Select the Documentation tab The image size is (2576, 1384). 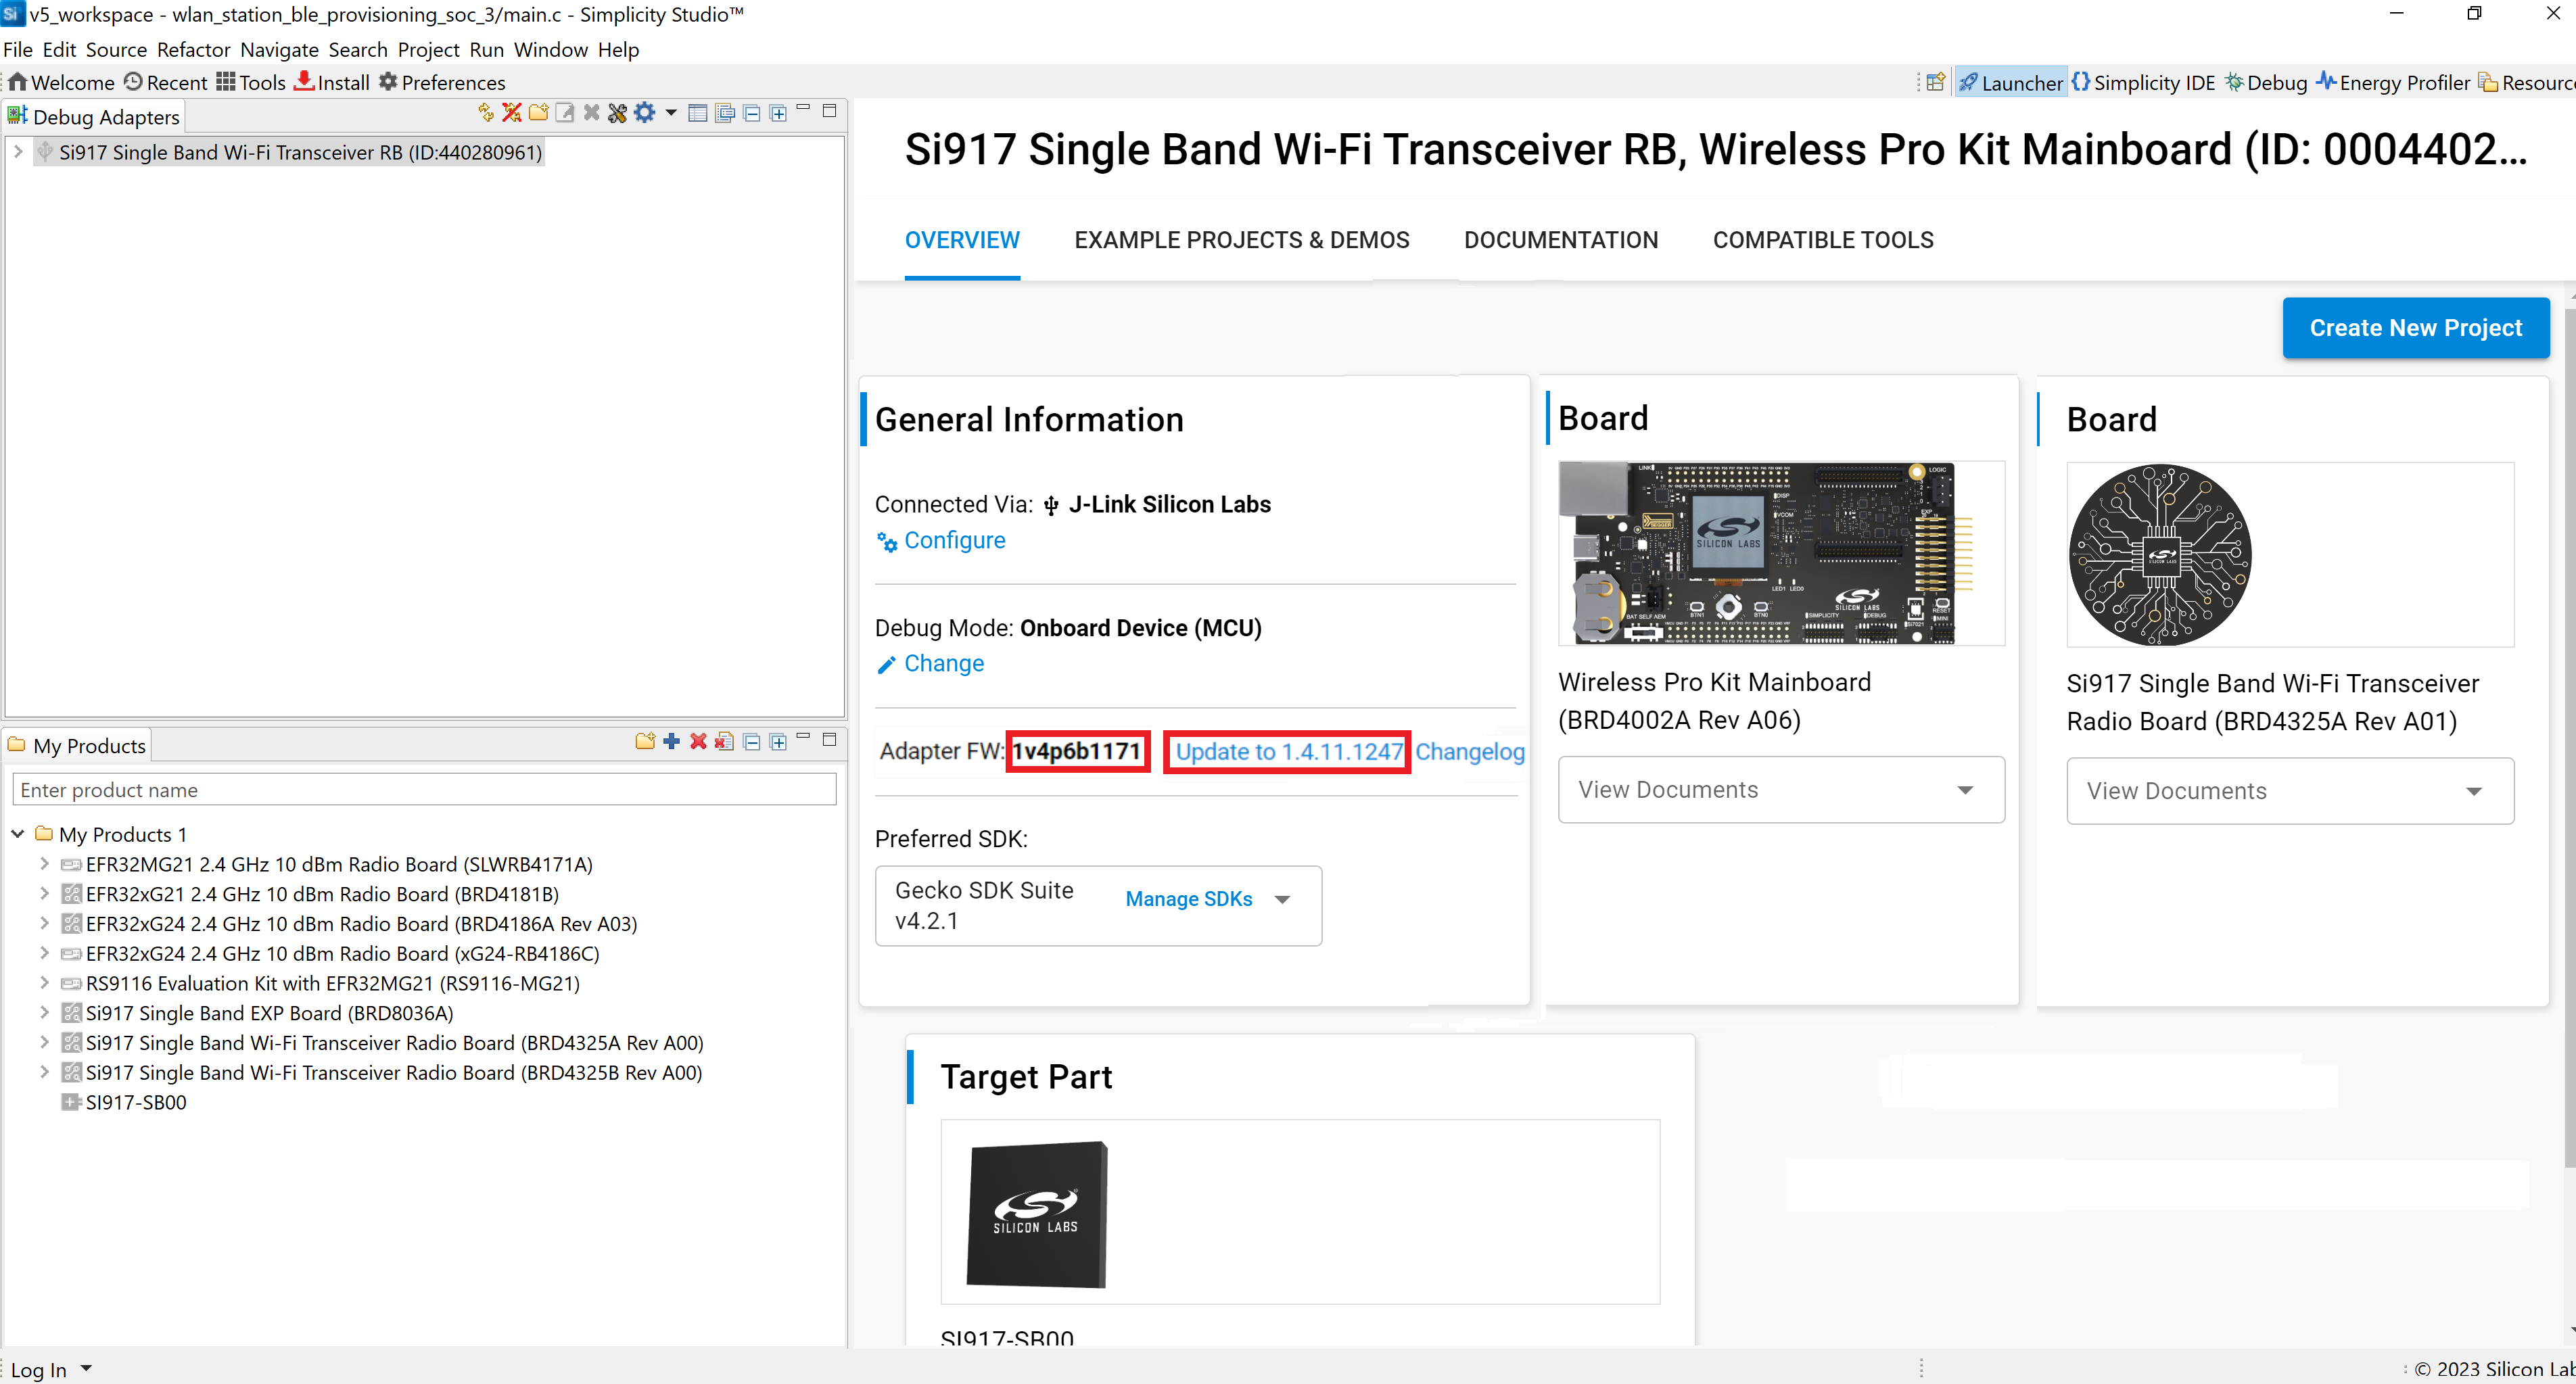click(x=1561, y=240)
